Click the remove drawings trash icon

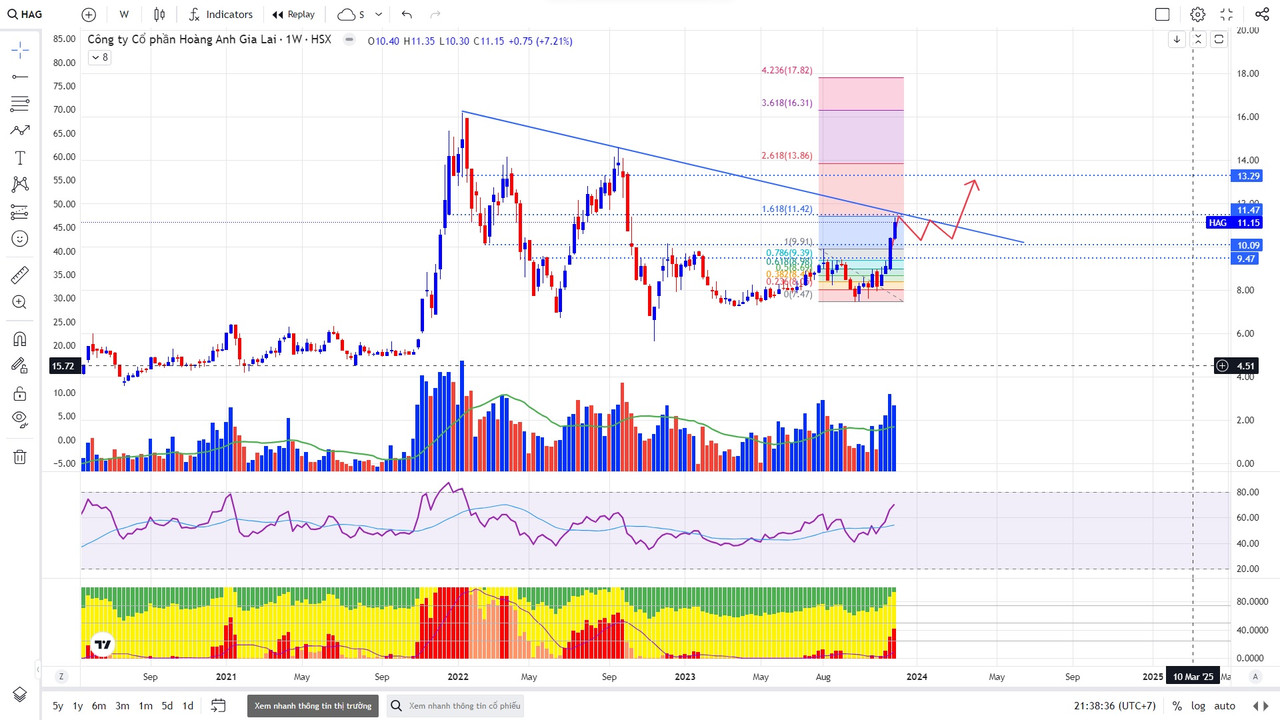point(19,456)
